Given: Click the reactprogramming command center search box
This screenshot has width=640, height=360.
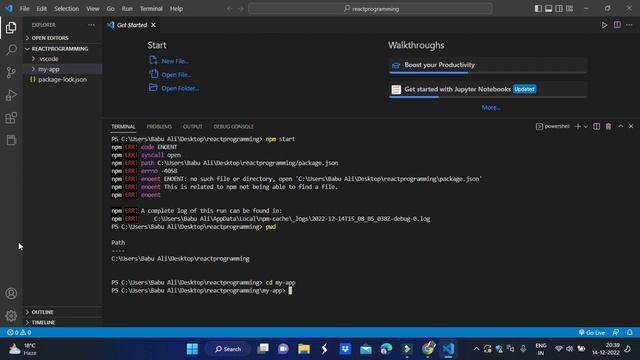Looking at the screenshot, I should 370,9.
